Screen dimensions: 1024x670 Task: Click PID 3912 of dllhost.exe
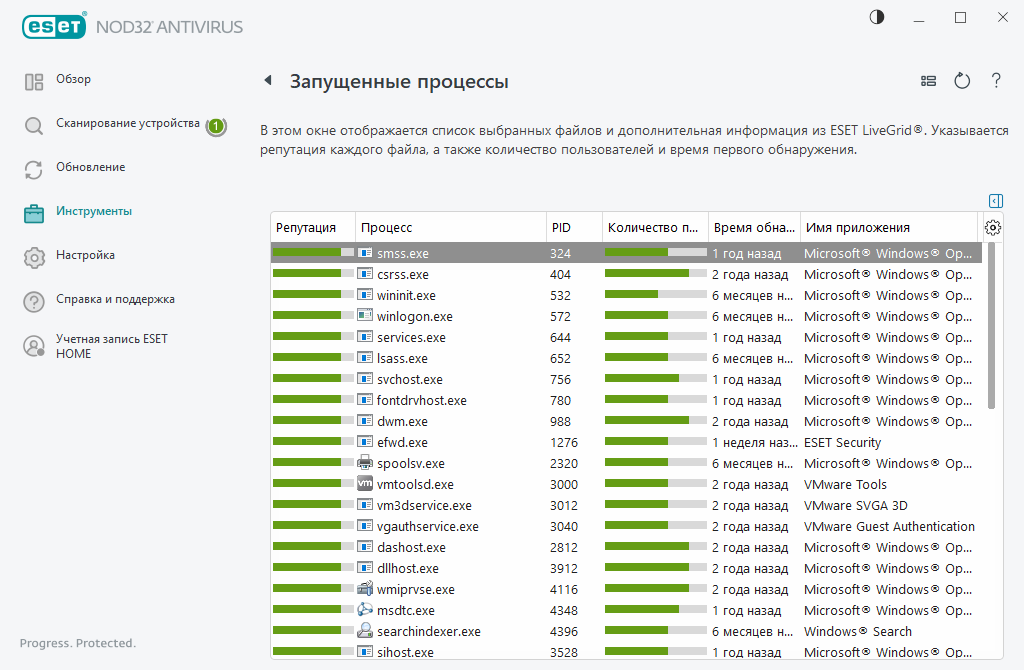click(x=564, y=568)
